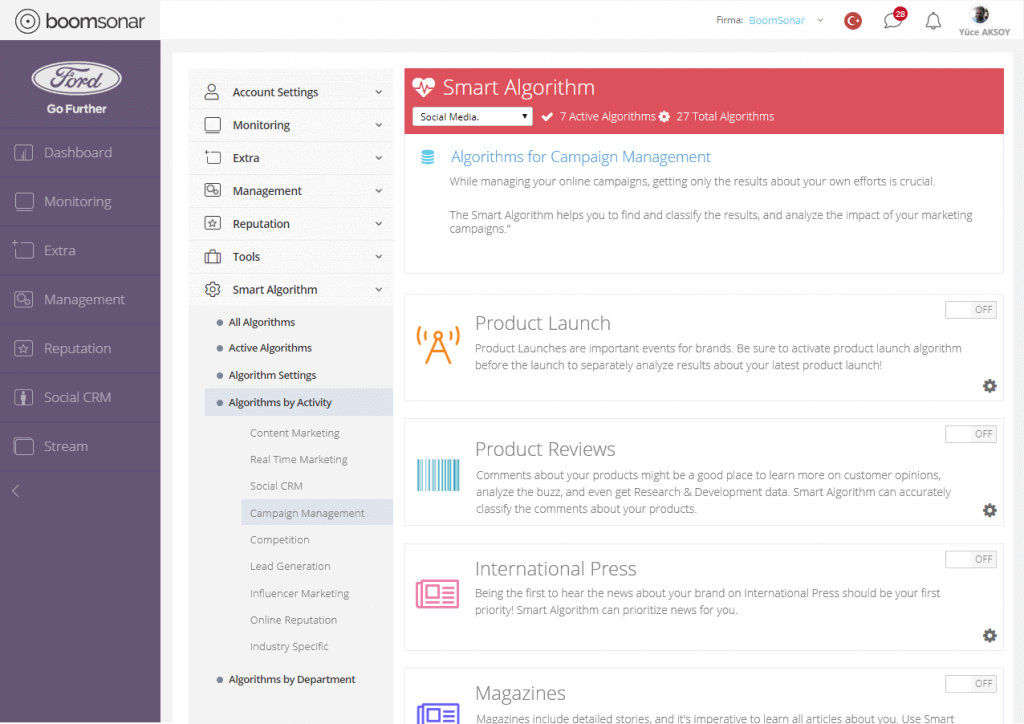Click the Stream icon in the sidebar
The height and width of the screenshot is (724, 1024).
click(x=24, y=447)
